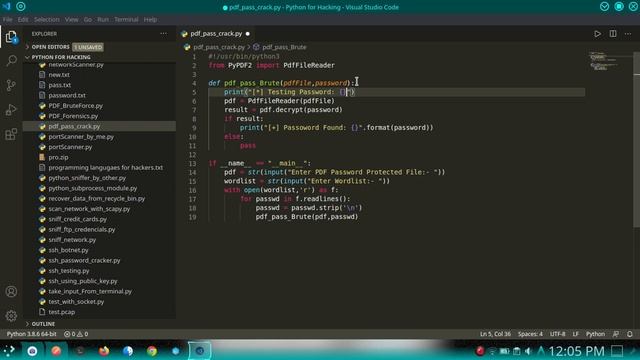Click pdf_pass_Brute in the breadcrumb
640x360 pixels.
[284, 47]
